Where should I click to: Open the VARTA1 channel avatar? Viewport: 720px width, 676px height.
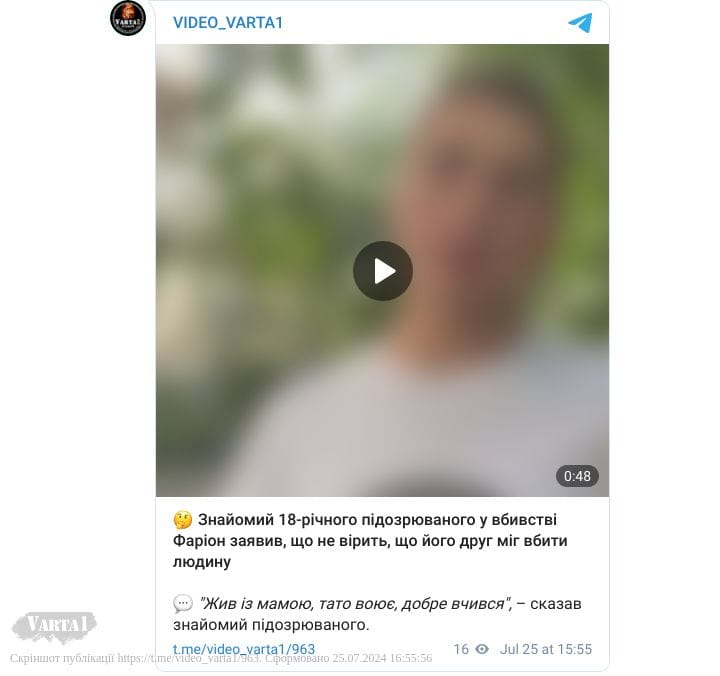click(128, 18)
